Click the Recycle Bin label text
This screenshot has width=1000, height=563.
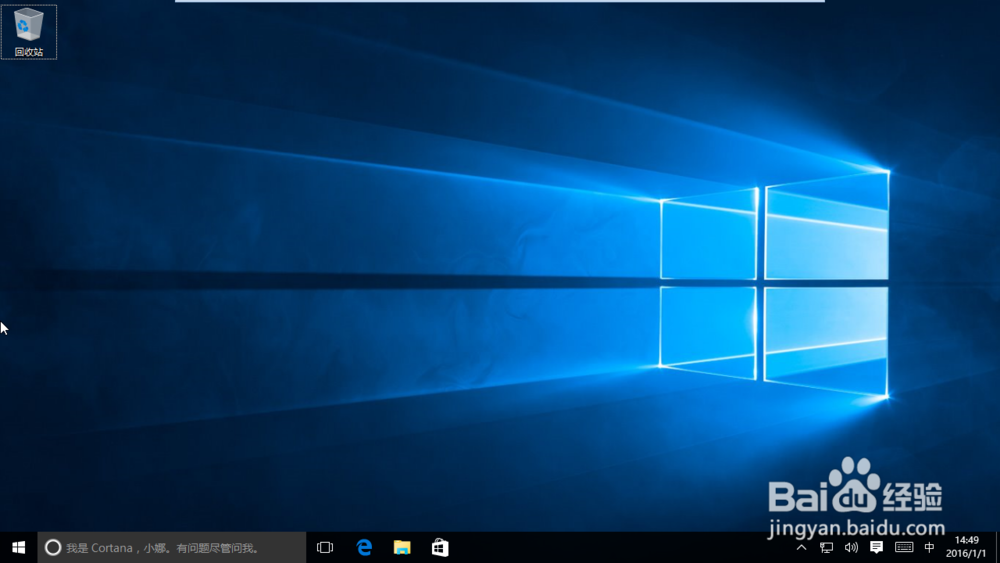click(x=29, y=52)
